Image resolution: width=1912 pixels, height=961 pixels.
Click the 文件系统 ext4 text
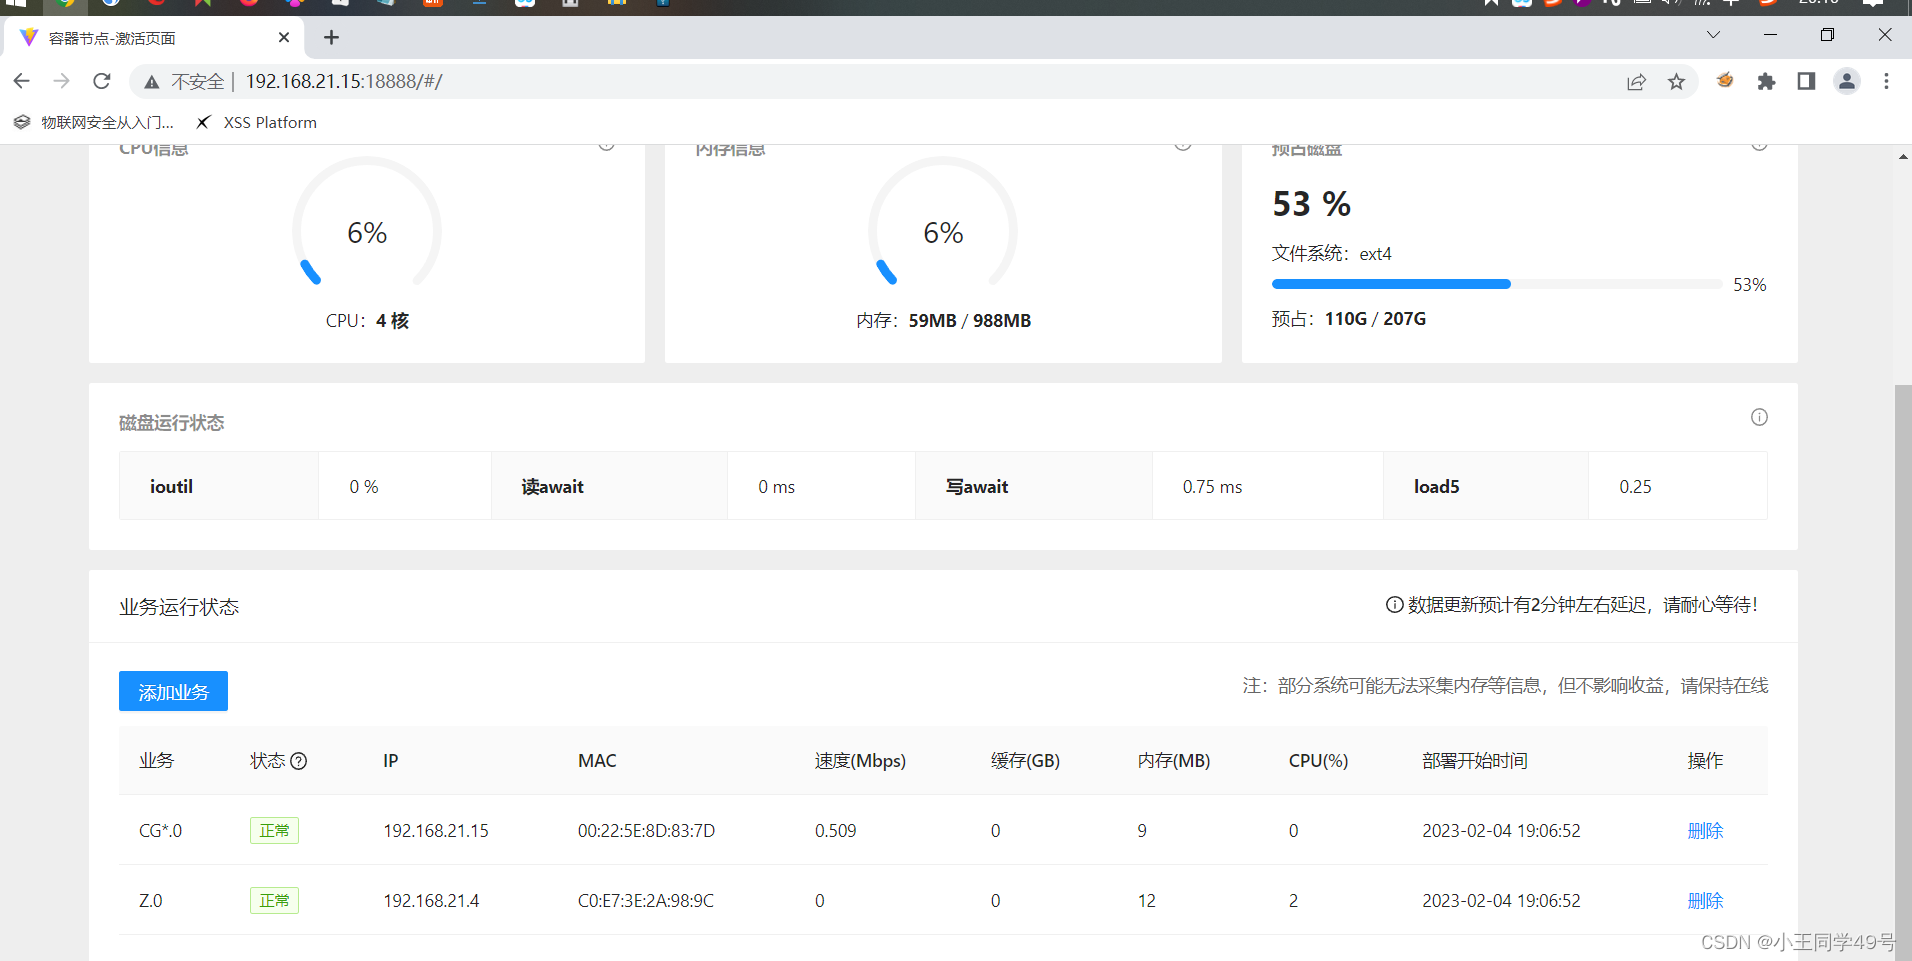pos(1331,253)
